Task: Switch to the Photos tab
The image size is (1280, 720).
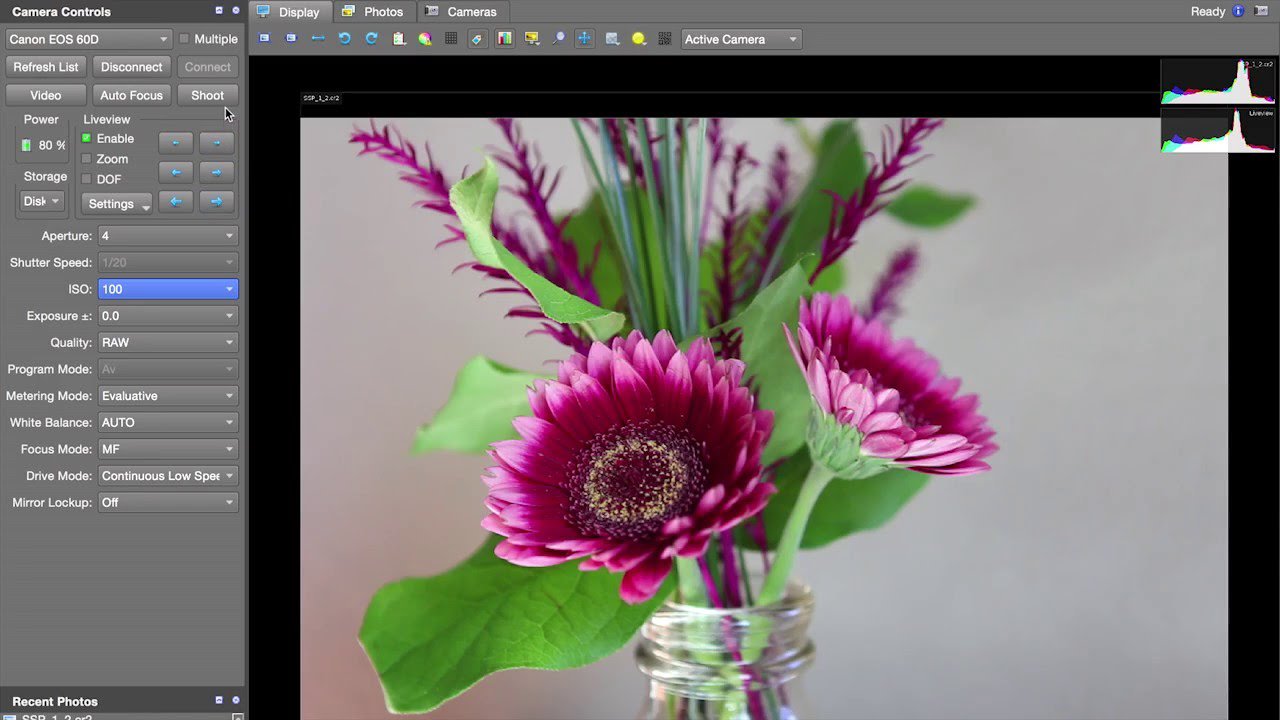Action: pos(373,12)
